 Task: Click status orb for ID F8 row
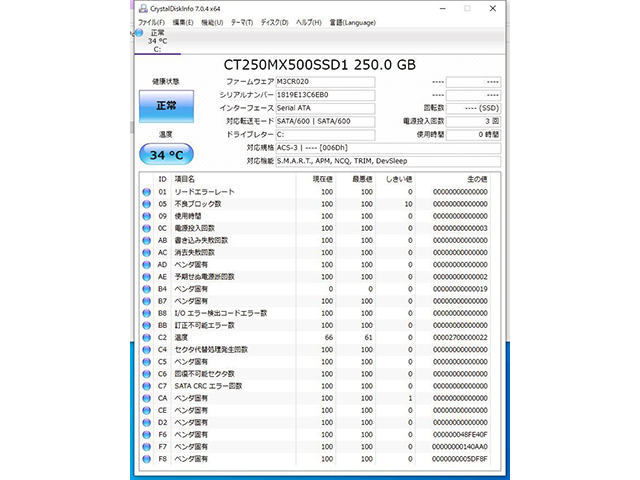(x=147, y=459)
